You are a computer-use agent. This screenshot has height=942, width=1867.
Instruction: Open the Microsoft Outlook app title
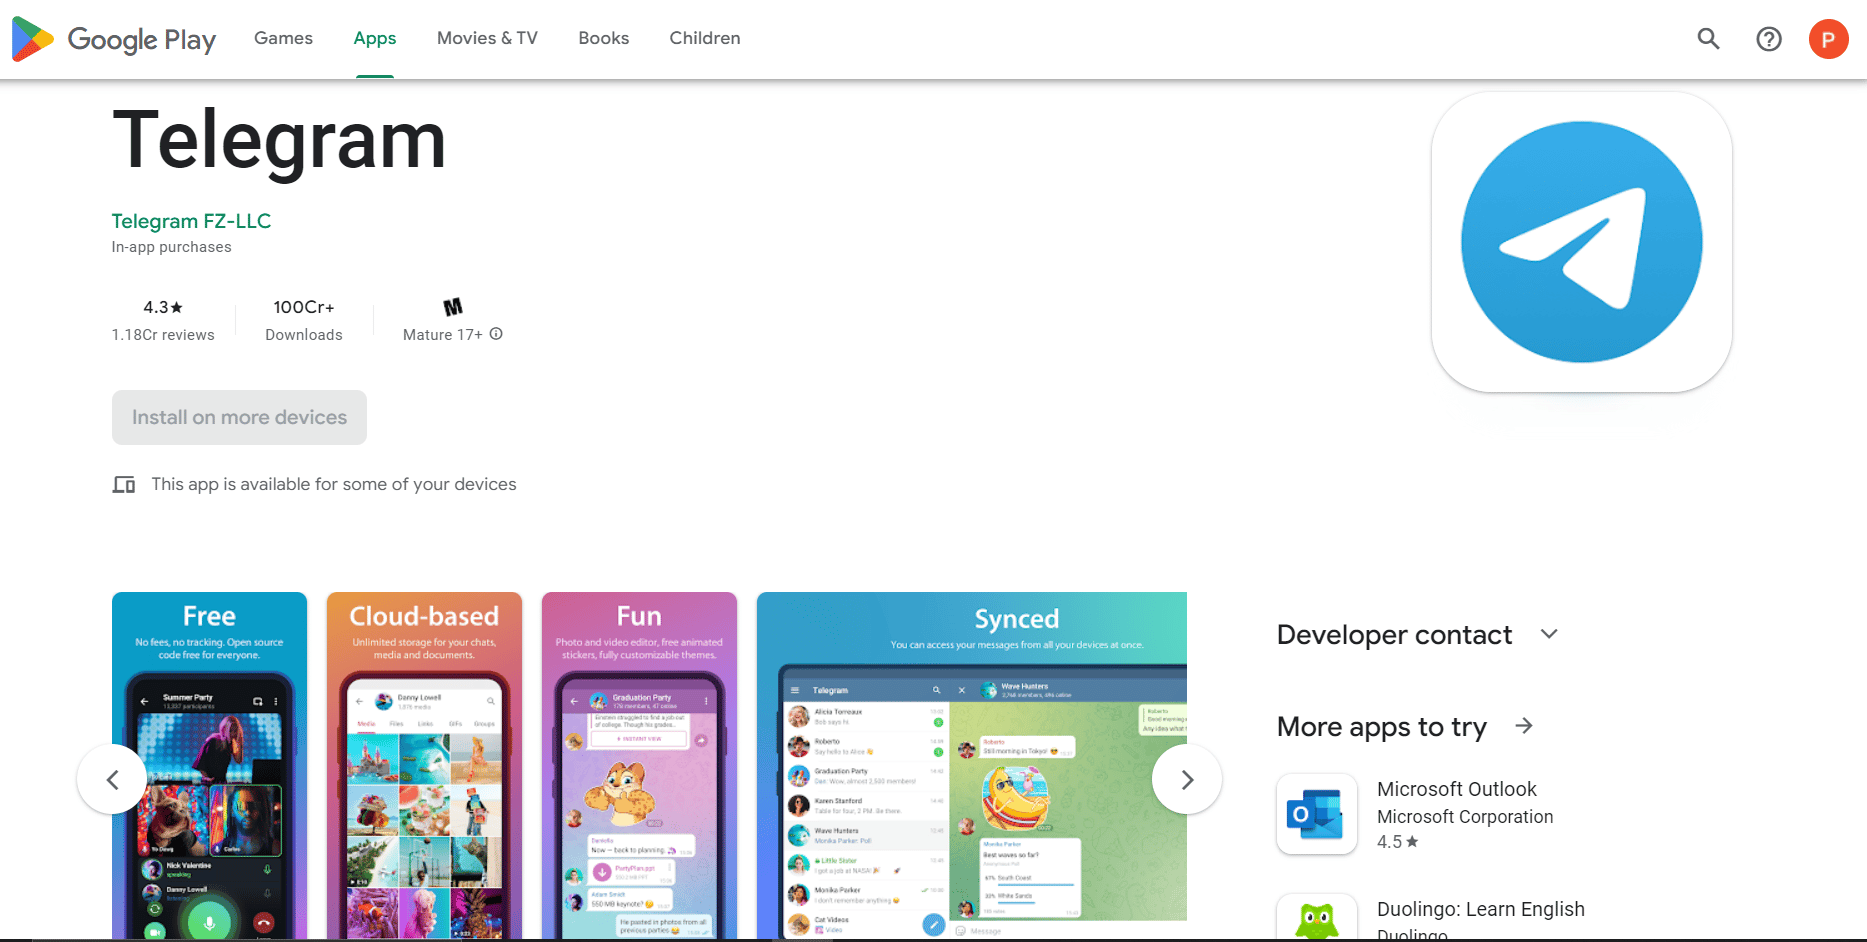(1456, 789)
